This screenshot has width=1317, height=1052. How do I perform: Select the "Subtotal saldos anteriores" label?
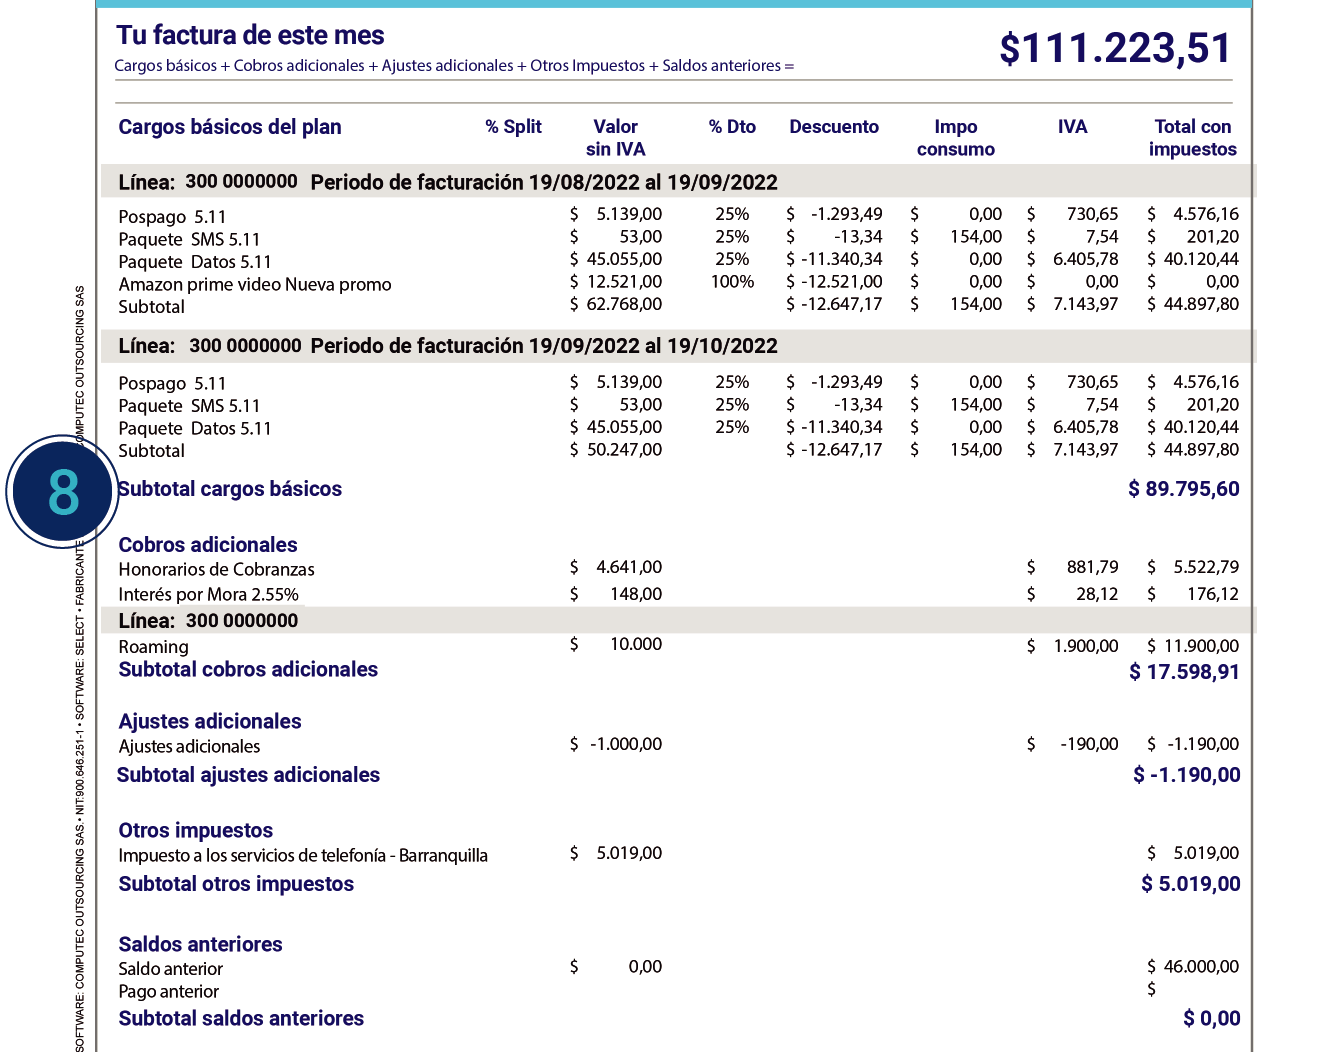tap(241, 1019)
